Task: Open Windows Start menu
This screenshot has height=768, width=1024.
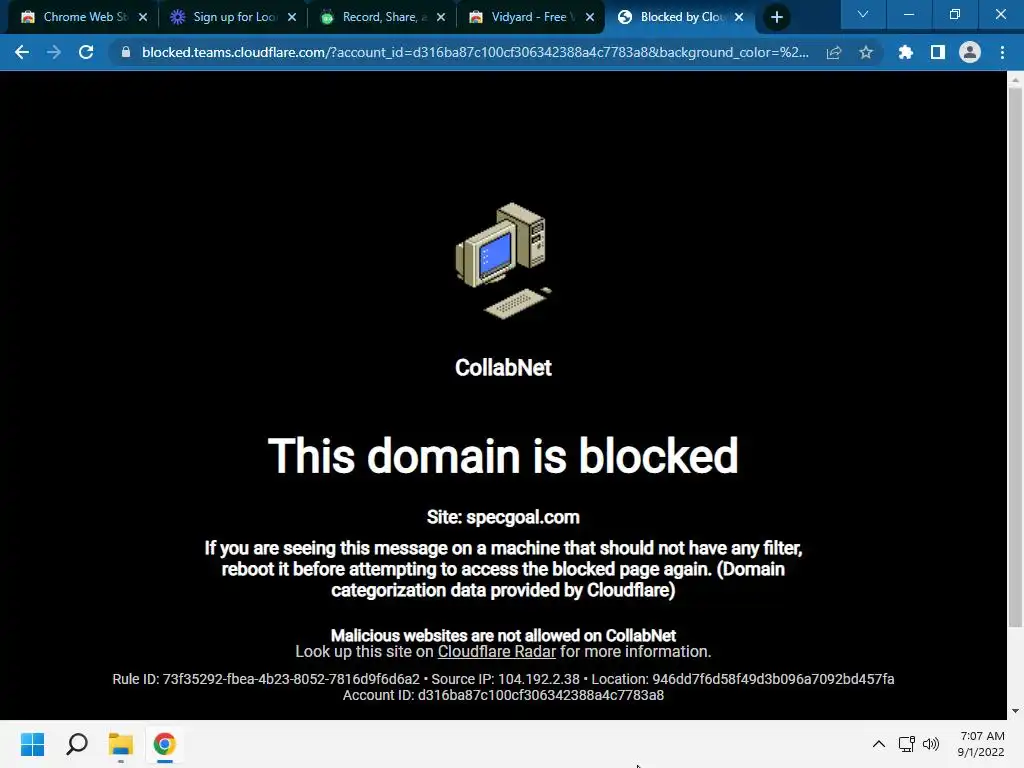Action: (x=32, y=744)
